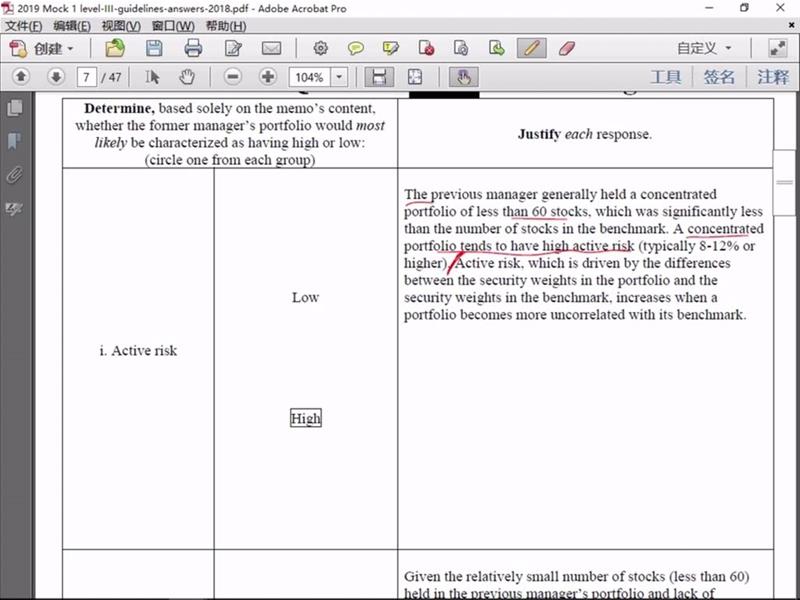The height and width of the screenshot is (600, 800).
Task: Click the Save floppy disk icon
Action: click(154, 47)
